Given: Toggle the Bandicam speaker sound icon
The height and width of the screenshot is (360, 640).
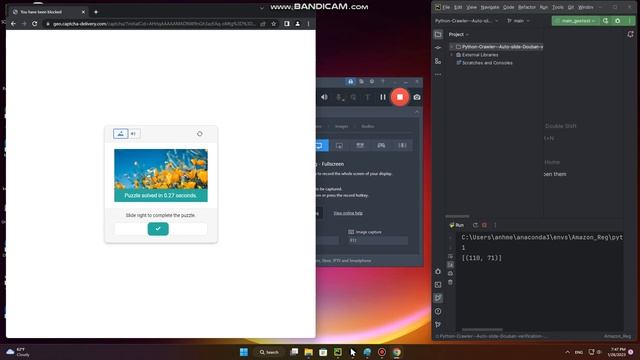Looking at the screenshot, I should pyautogui.click(x=324, y=97).
